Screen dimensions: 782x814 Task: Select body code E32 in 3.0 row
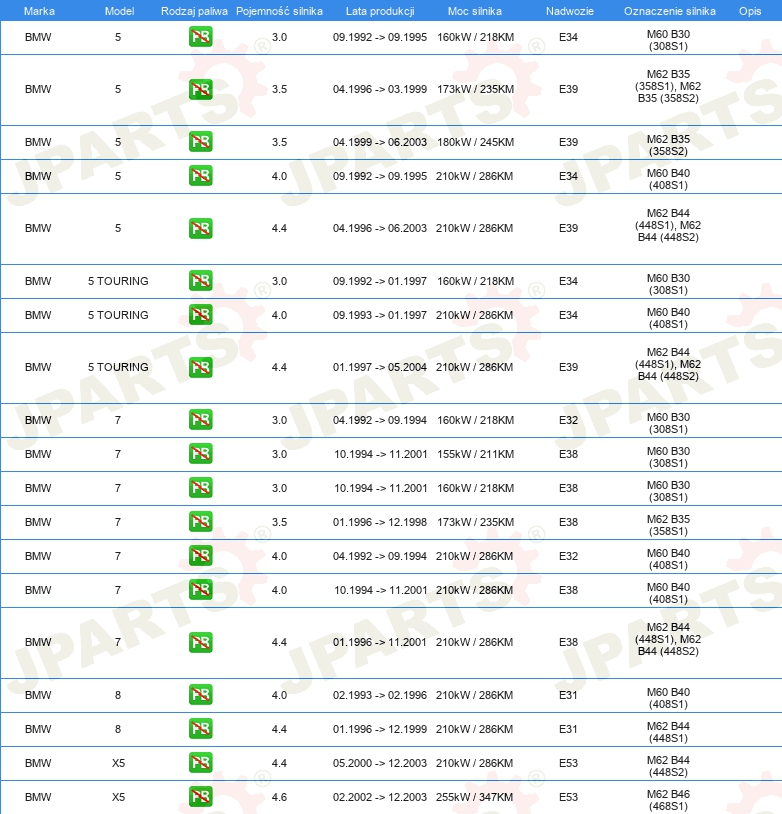tap(568, 419)
